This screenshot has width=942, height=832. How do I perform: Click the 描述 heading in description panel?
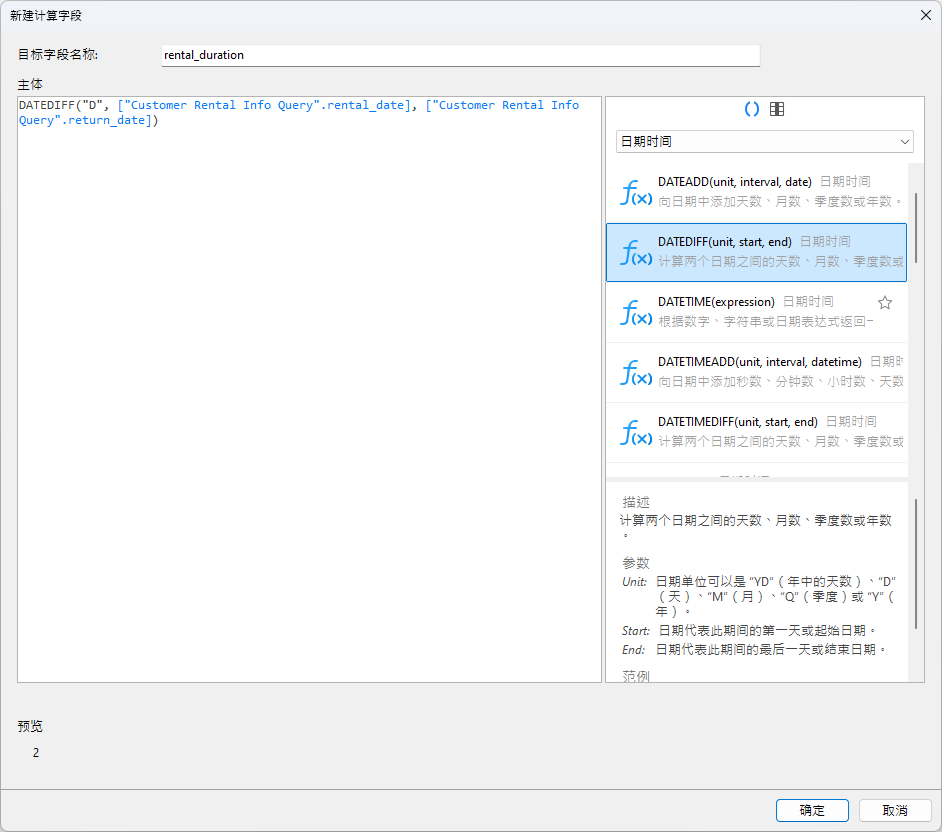636,502
